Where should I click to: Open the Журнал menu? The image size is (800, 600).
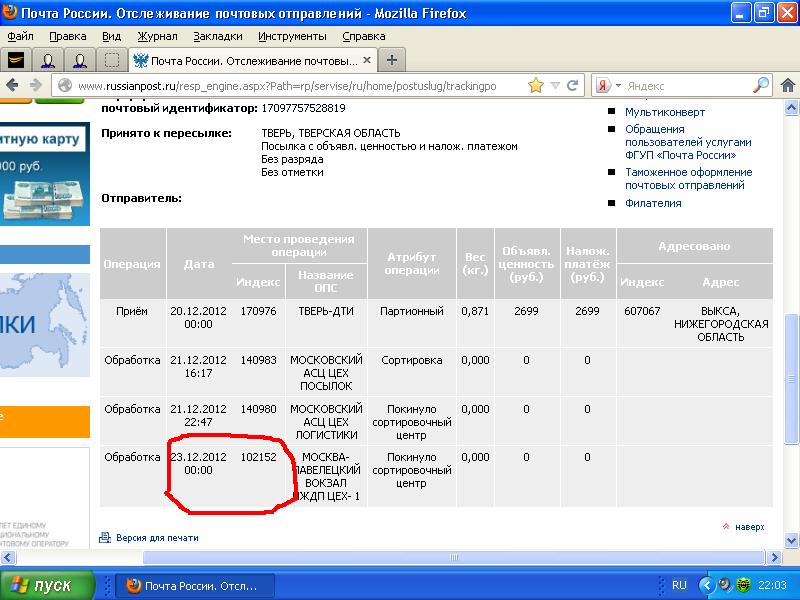point(157,36)
